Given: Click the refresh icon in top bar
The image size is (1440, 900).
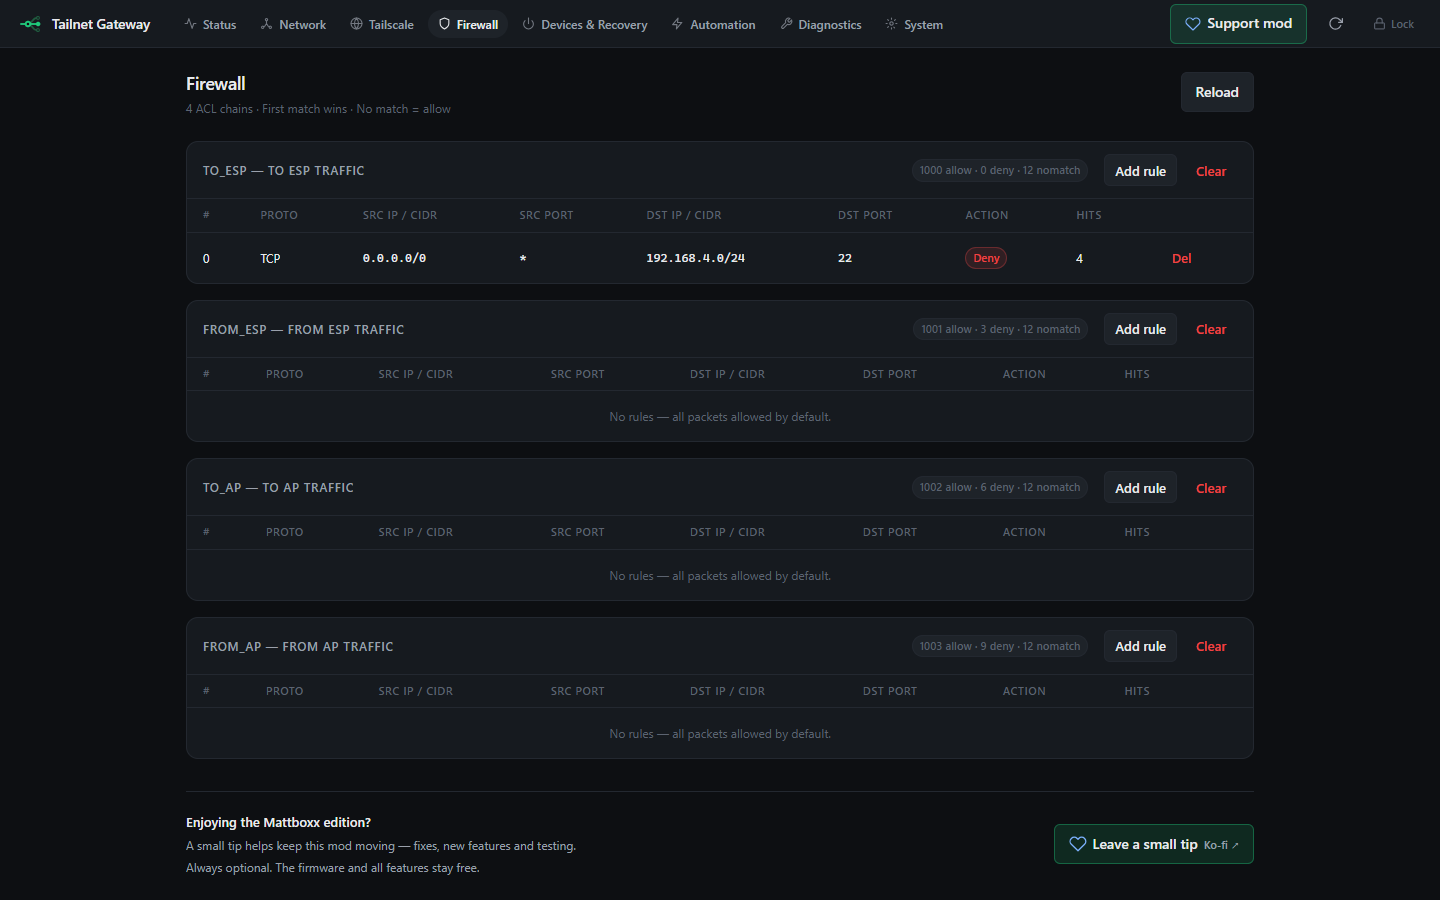Looking at the screenshot, I should [x=1336, y=24].
